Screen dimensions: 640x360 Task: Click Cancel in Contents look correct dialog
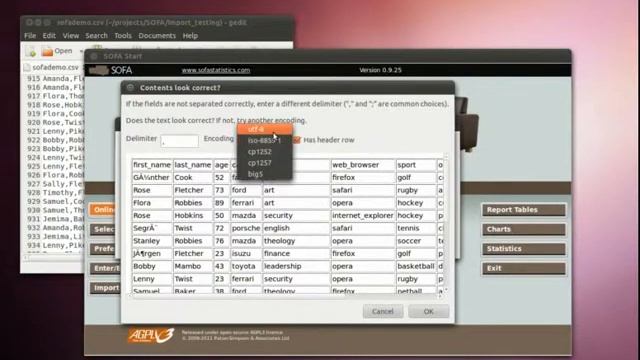(383, 311)
